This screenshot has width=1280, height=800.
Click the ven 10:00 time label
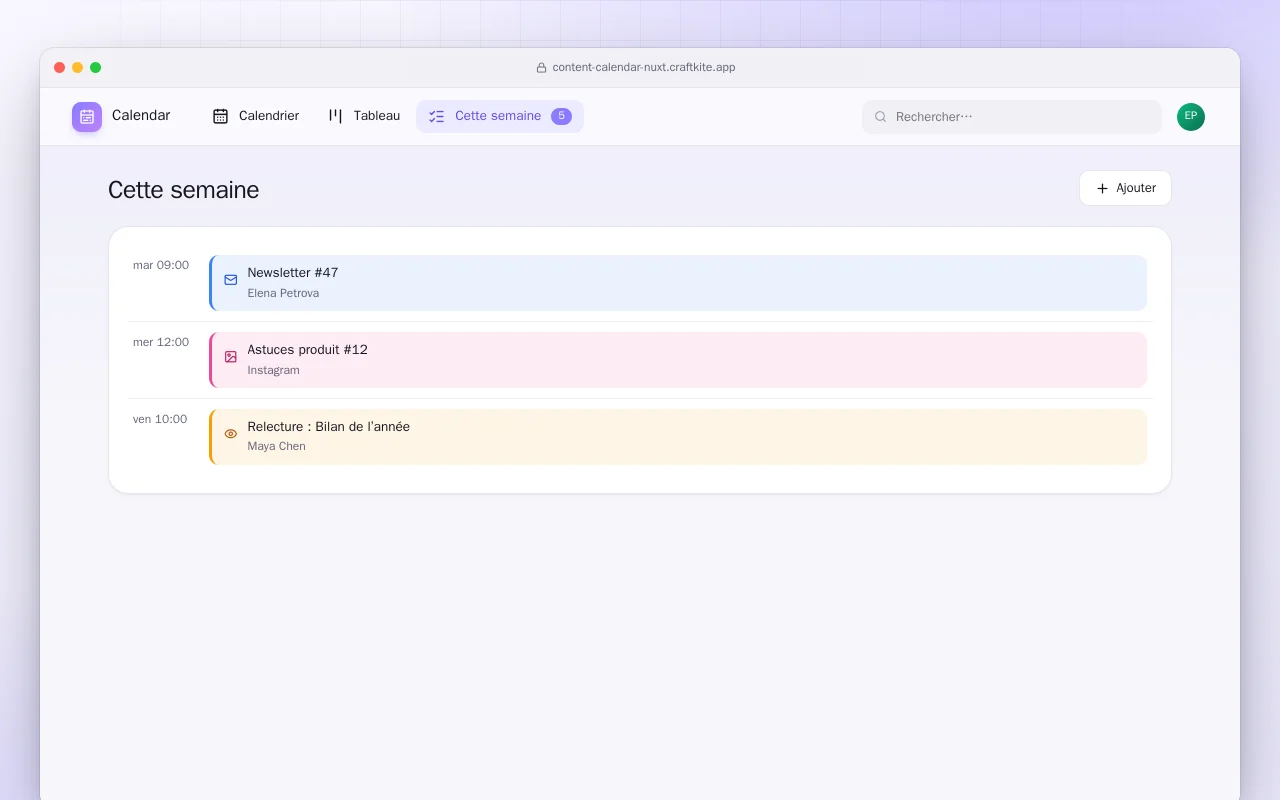coord(160,420)
